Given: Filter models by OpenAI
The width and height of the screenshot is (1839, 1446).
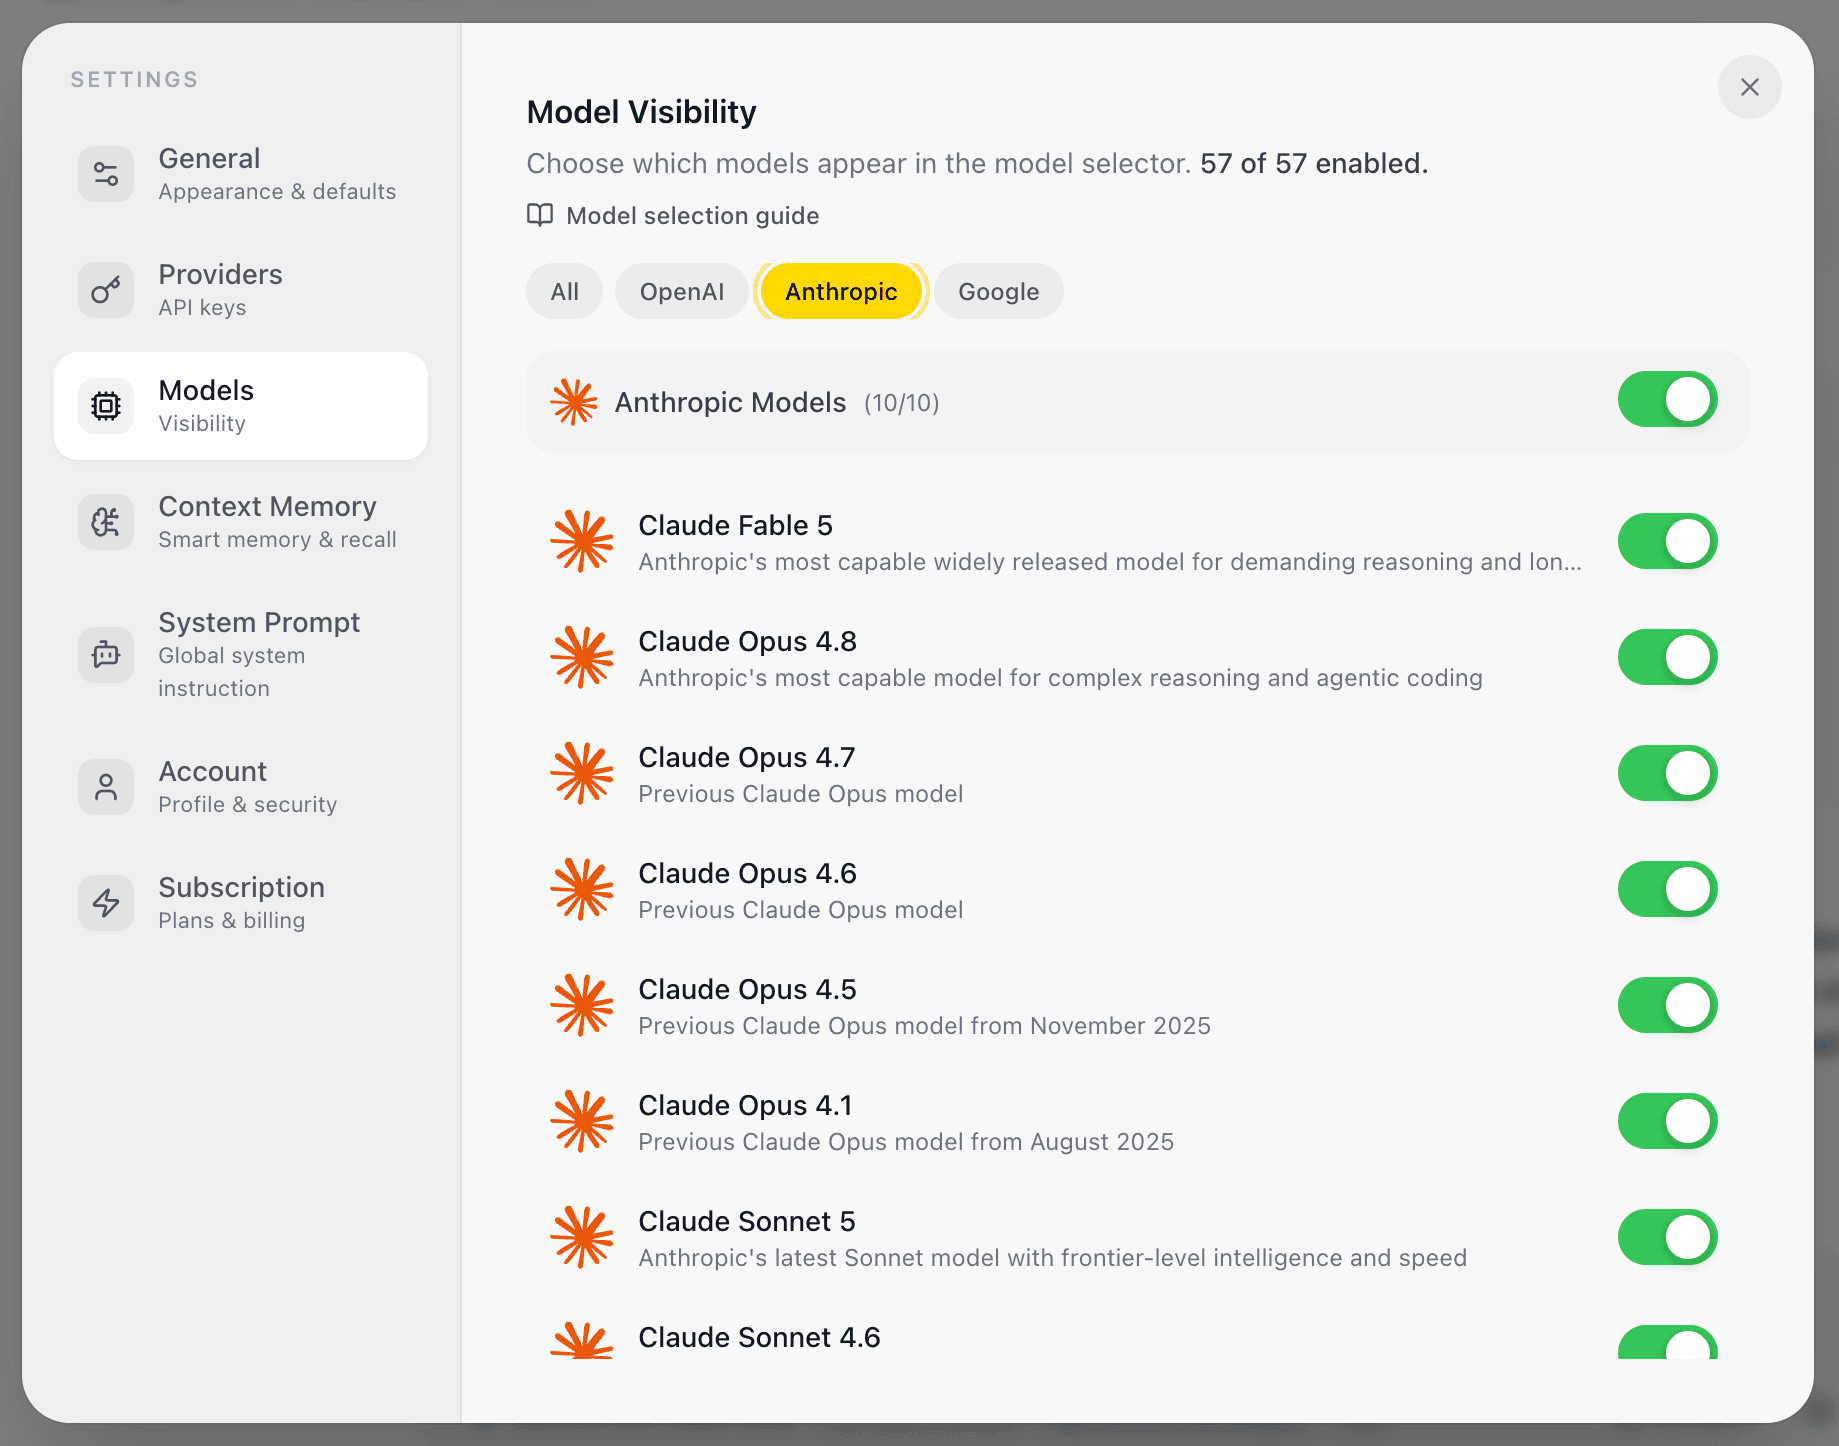Looking at the screenshot, I should (682, 291).
